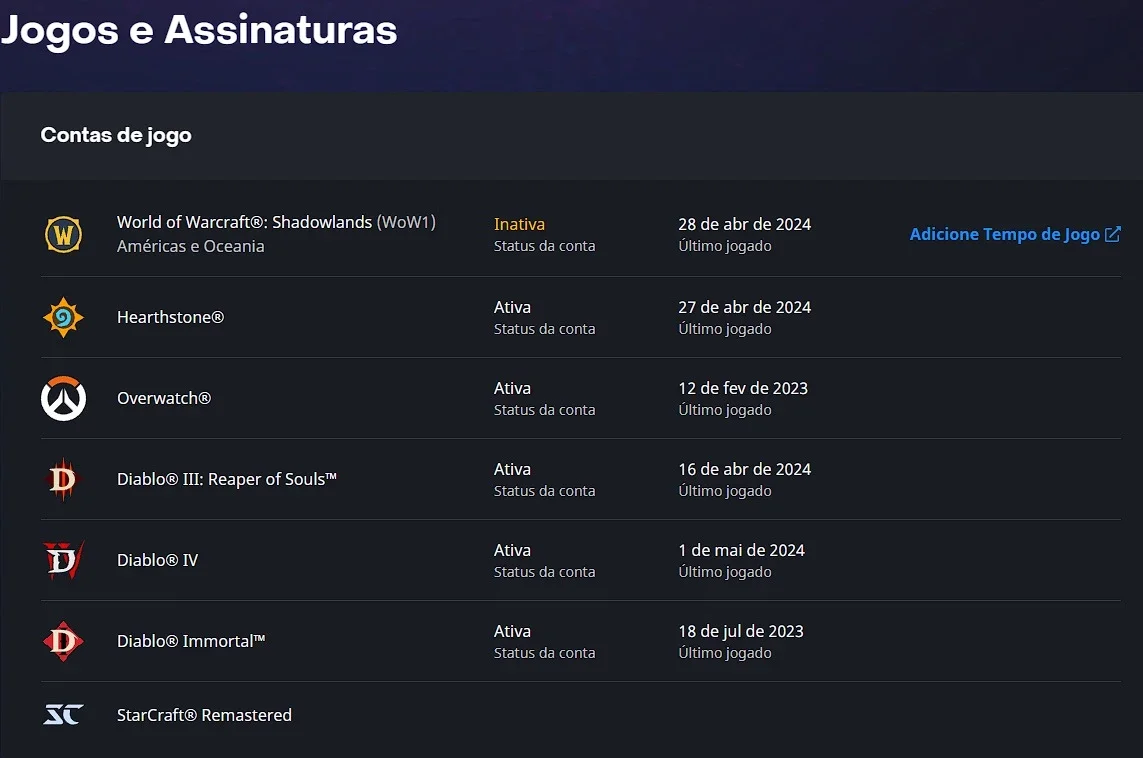Click Último jogado label in Diablo IV row

tap(725, 571)
